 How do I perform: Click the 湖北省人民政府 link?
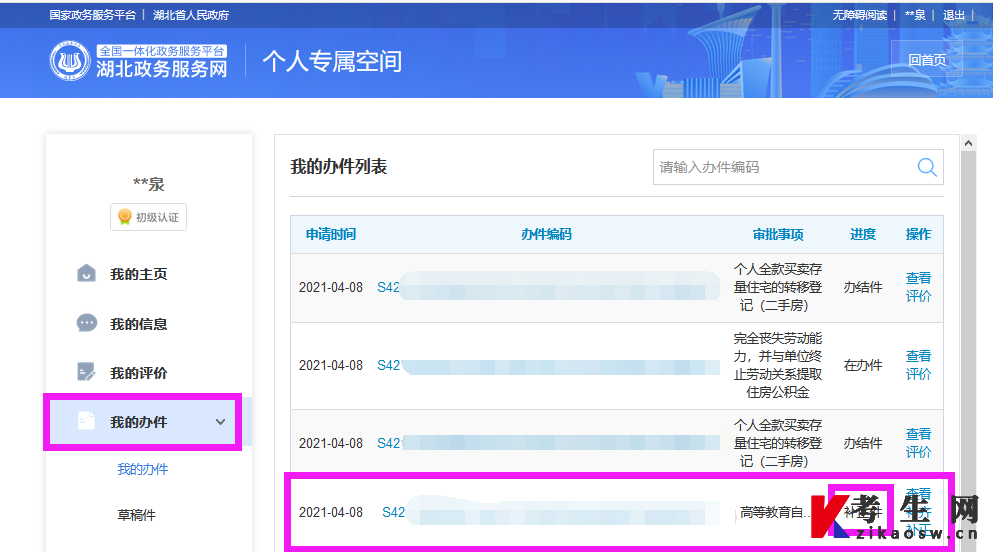[x=191, y=15]
